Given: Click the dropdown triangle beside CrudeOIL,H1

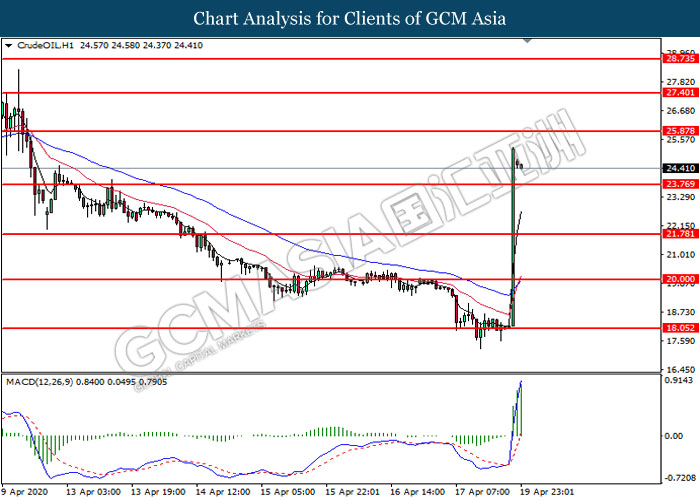Looking at the screenshot, I should 9,46.
